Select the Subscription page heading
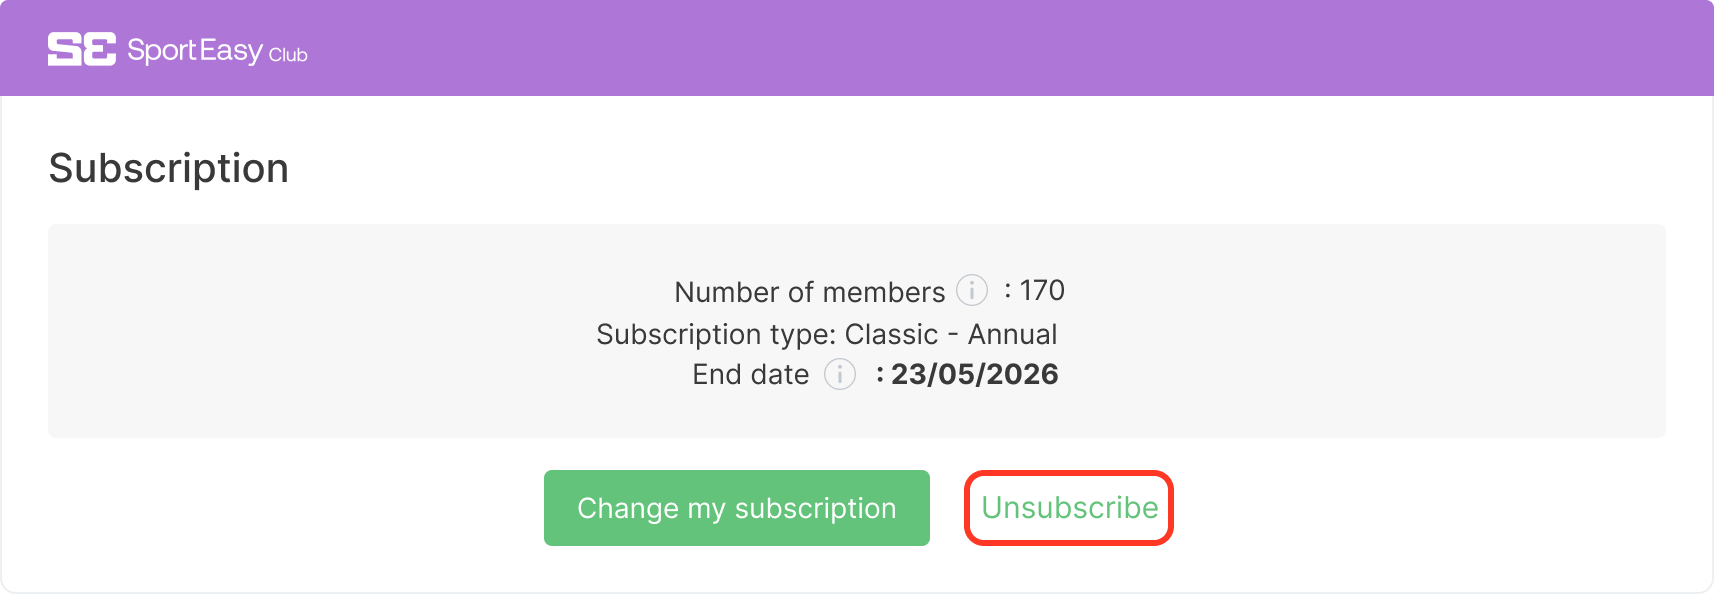The height and width of the screenshot is (594, 1714). pos(169,168)
